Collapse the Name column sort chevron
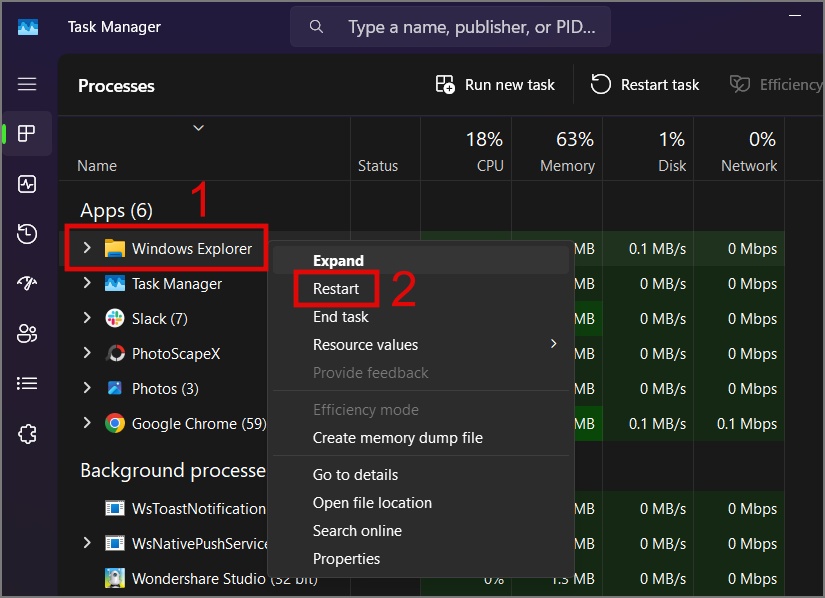Screen dimensions: 825x598 coord(197,128)
